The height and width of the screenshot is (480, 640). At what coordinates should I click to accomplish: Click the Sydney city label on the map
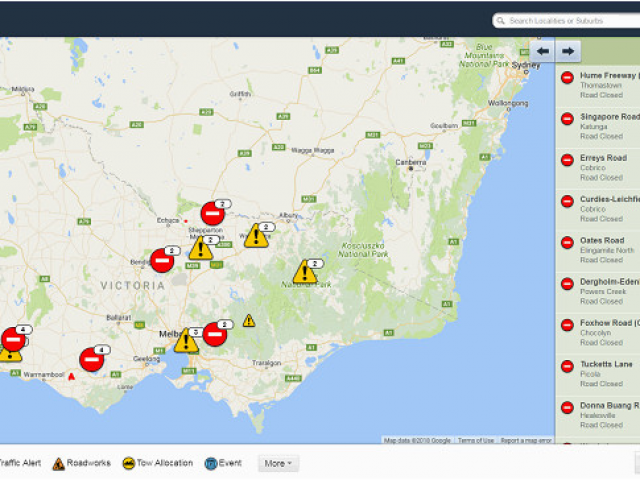pos(526,65)
